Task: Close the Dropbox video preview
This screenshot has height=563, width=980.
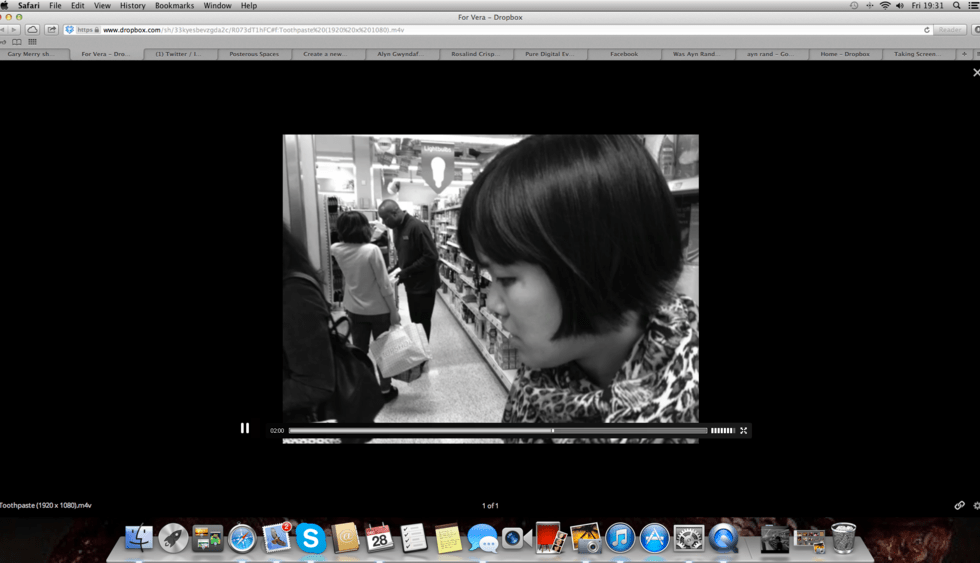Action: (976, 73)
